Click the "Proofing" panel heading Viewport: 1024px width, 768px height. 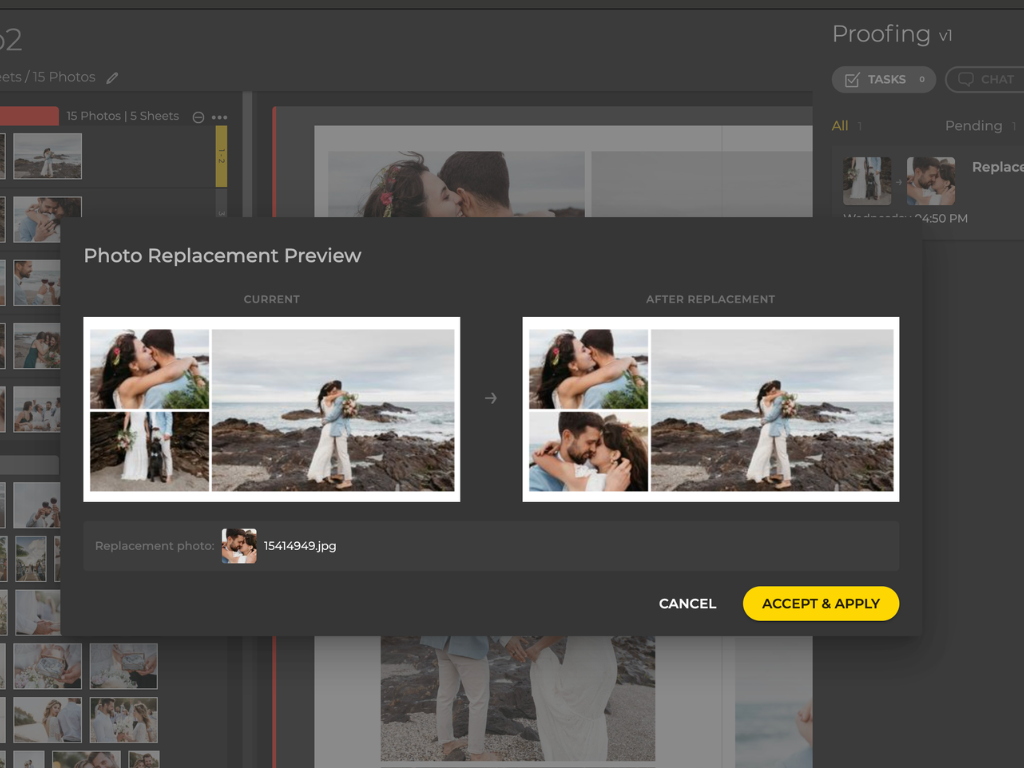[881, 34]
